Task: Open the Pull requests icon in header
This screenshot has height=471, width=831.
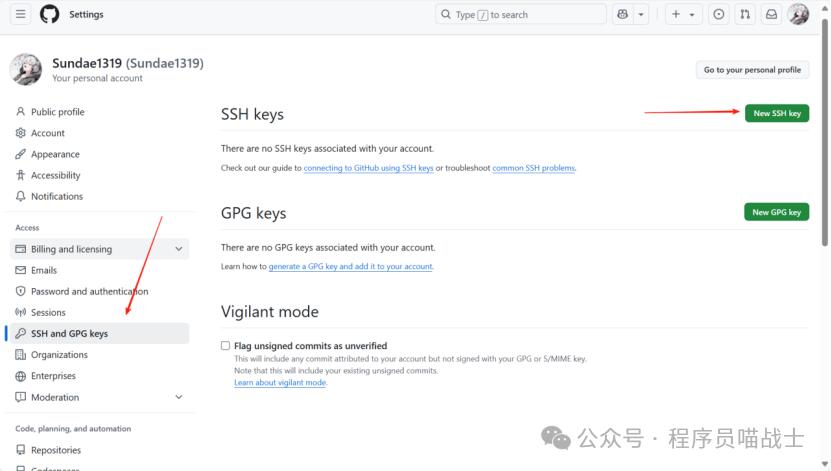Action: [745, 15]
